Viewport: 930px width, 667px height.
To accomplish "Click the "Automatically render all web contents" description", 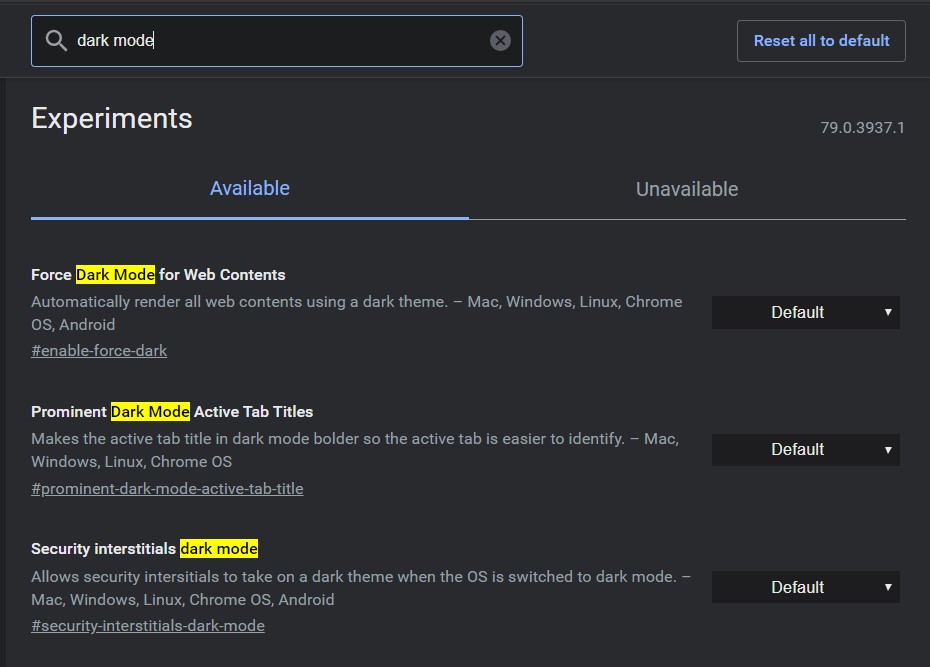I will tap(356, 313).
